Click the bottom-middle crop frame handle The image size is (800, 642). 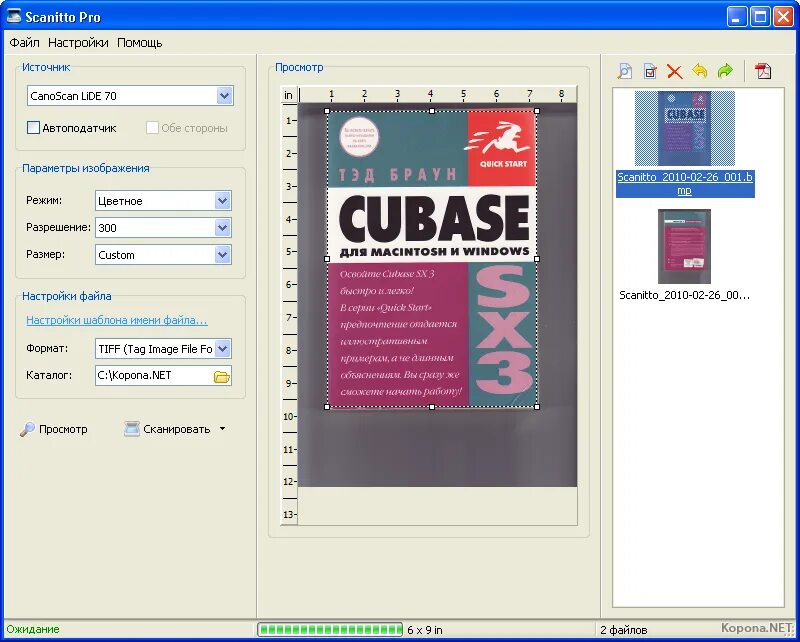pyautogui.click(x=432, y=407)
